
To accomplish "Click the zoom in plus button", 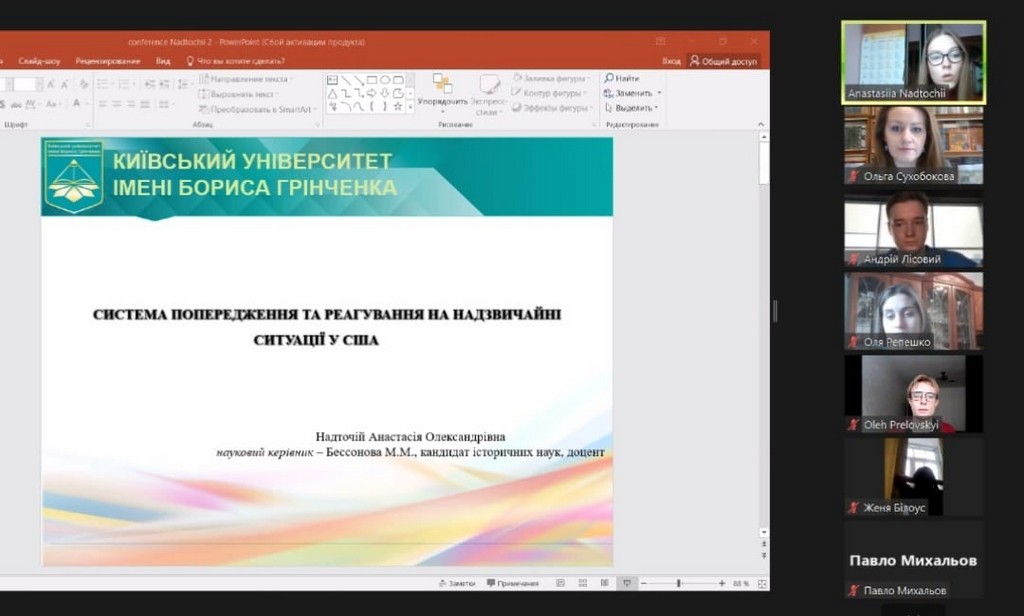I will tap(722, 583).
